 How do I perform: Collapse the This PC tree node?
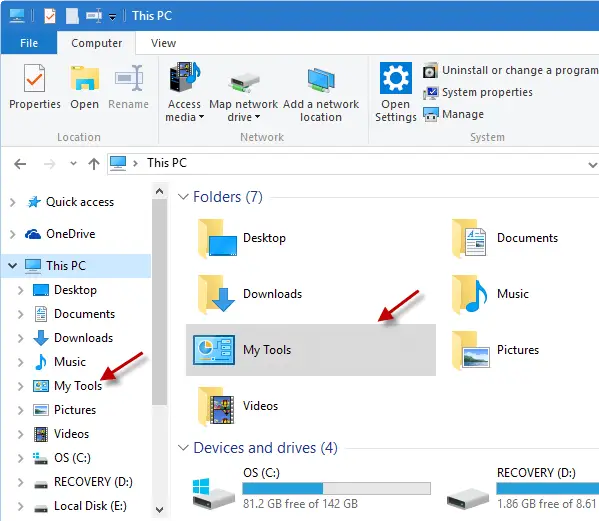pos(13,265)
